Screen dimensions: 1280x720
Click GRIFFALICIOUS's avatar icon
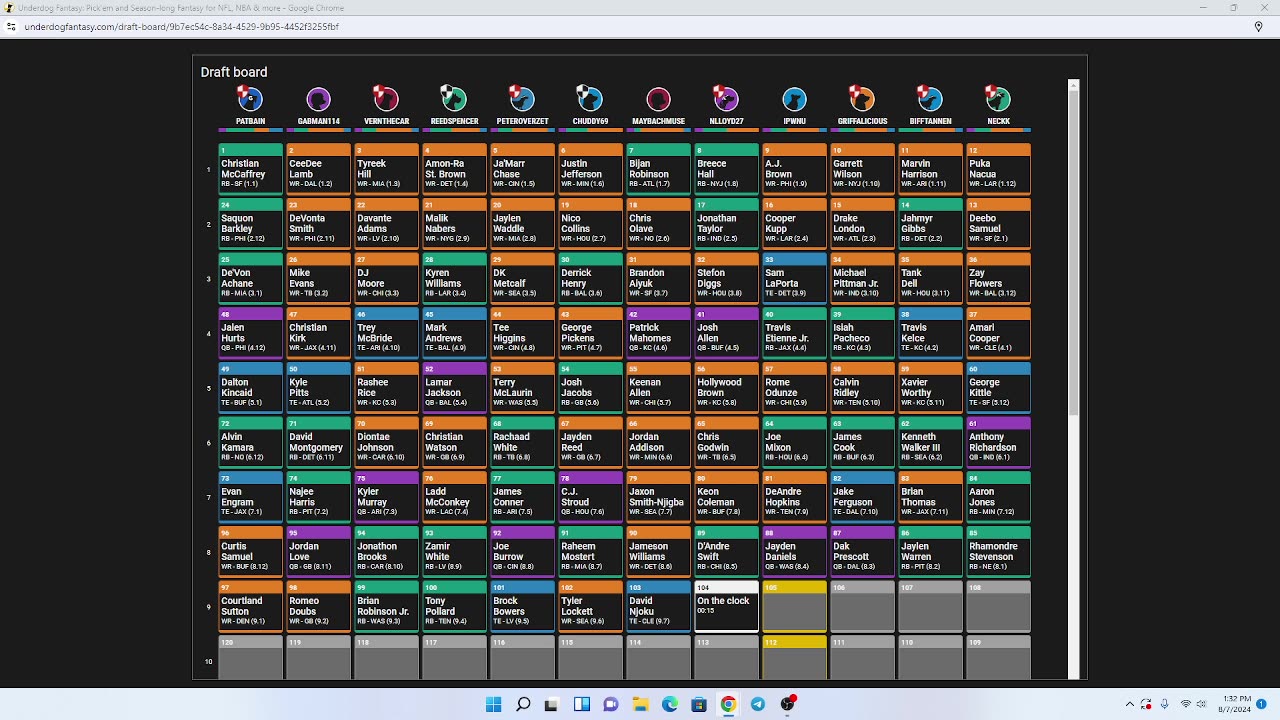[x=862, y=99]
